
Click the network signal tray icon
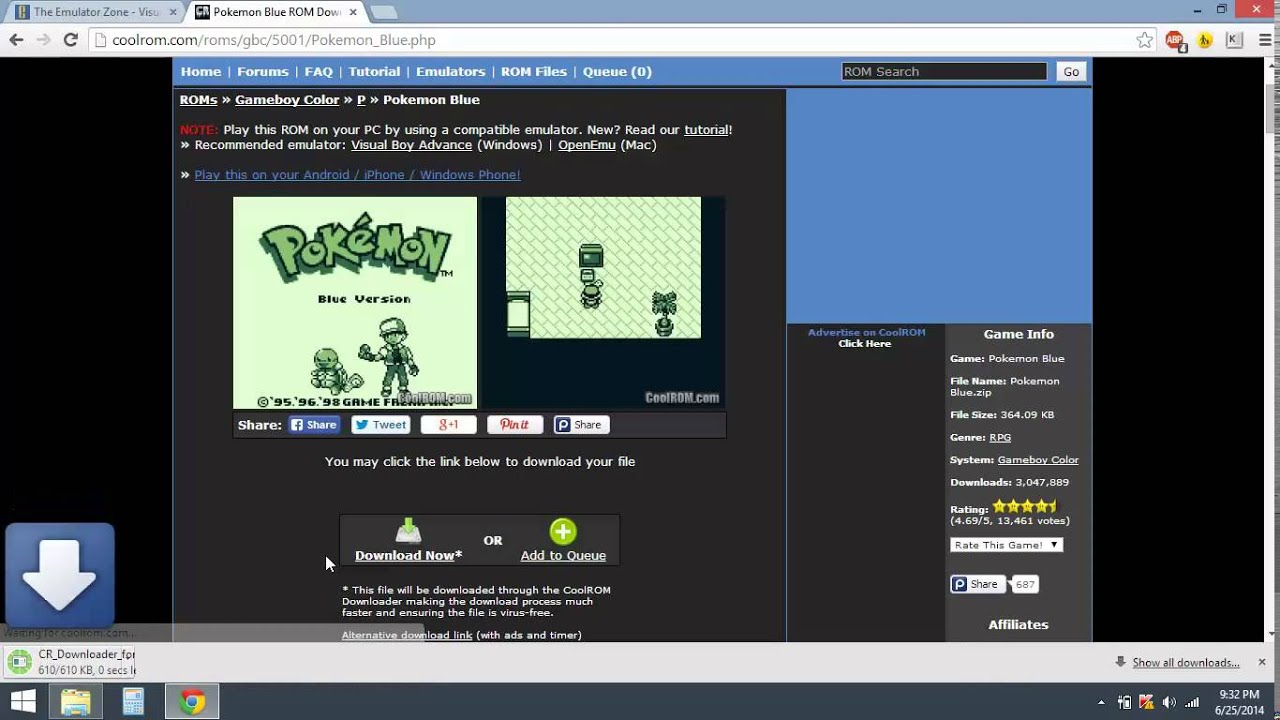1192,702
